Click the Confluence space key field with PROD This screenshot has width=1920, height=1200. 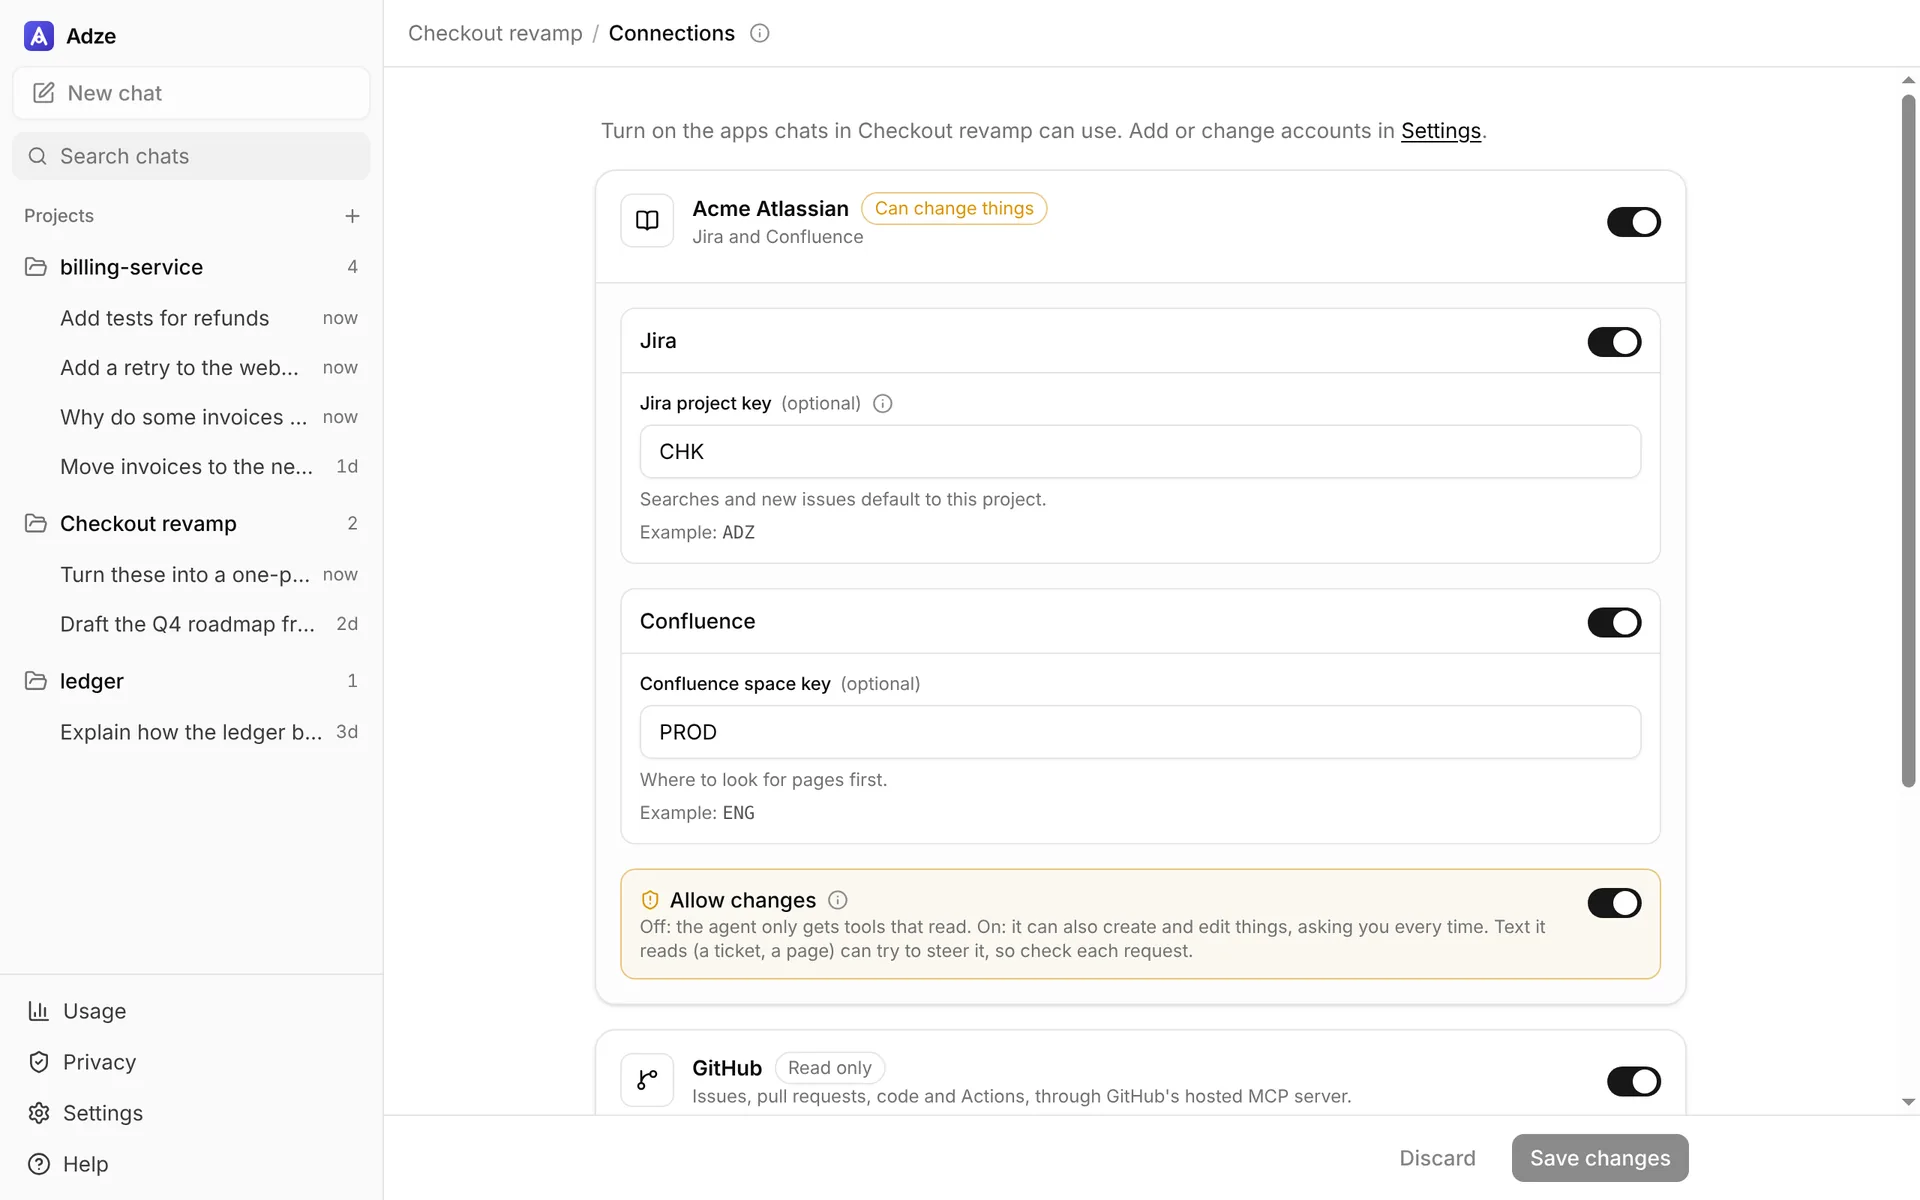[1140, 732]
